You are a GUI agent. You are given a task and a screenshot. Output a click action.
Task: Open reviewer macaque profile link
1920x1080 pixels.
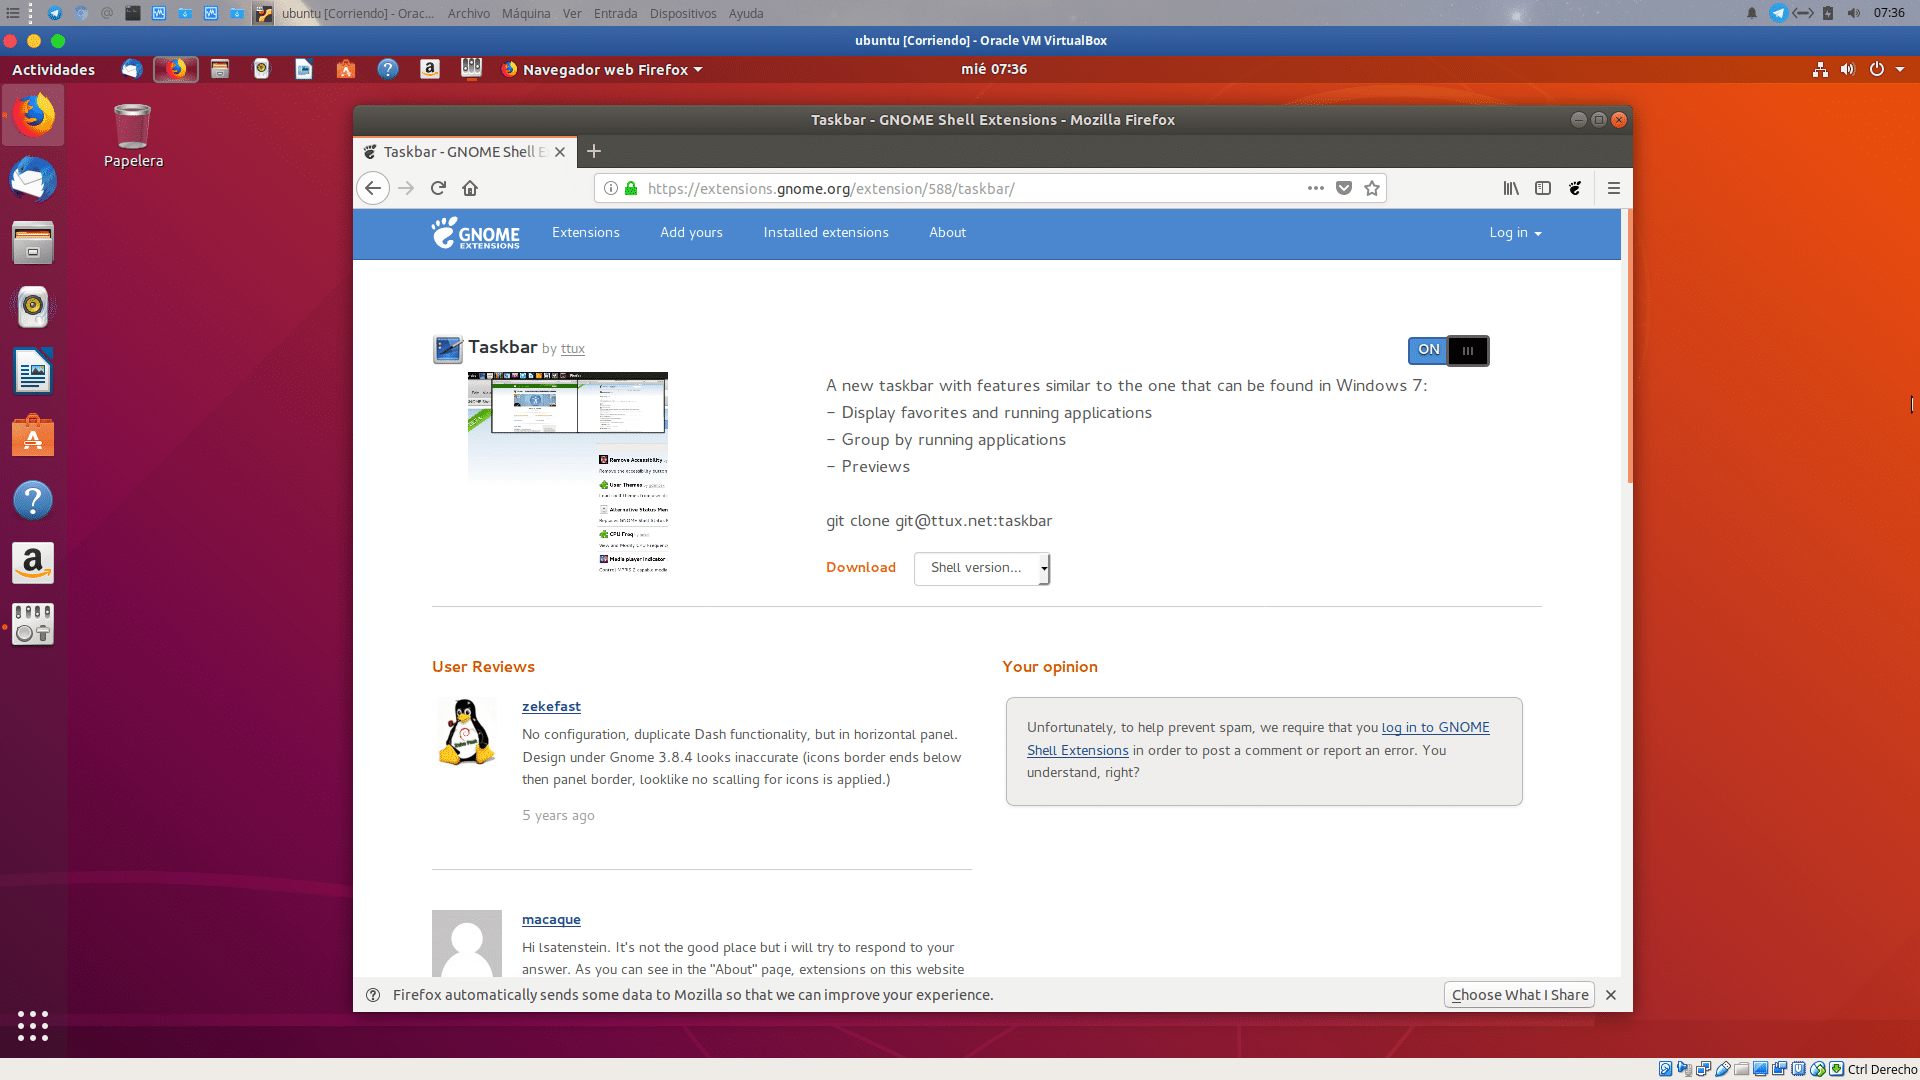551,919
